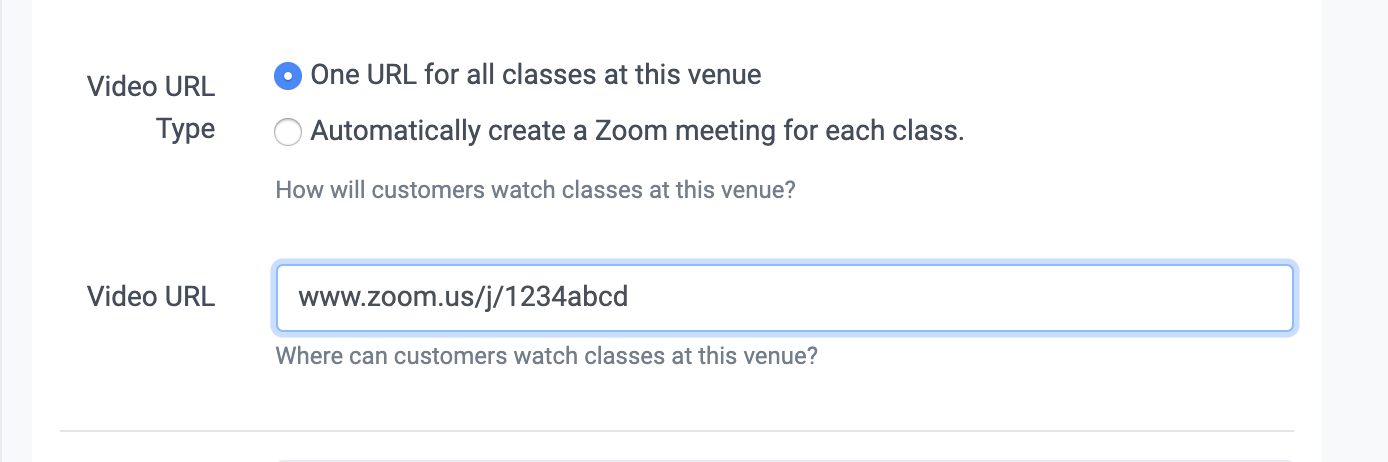Click the word "Type" under "Video URL"
The height and width of the screenshot is (462, 1388).
pyautogui.click(x=186, y=129)
